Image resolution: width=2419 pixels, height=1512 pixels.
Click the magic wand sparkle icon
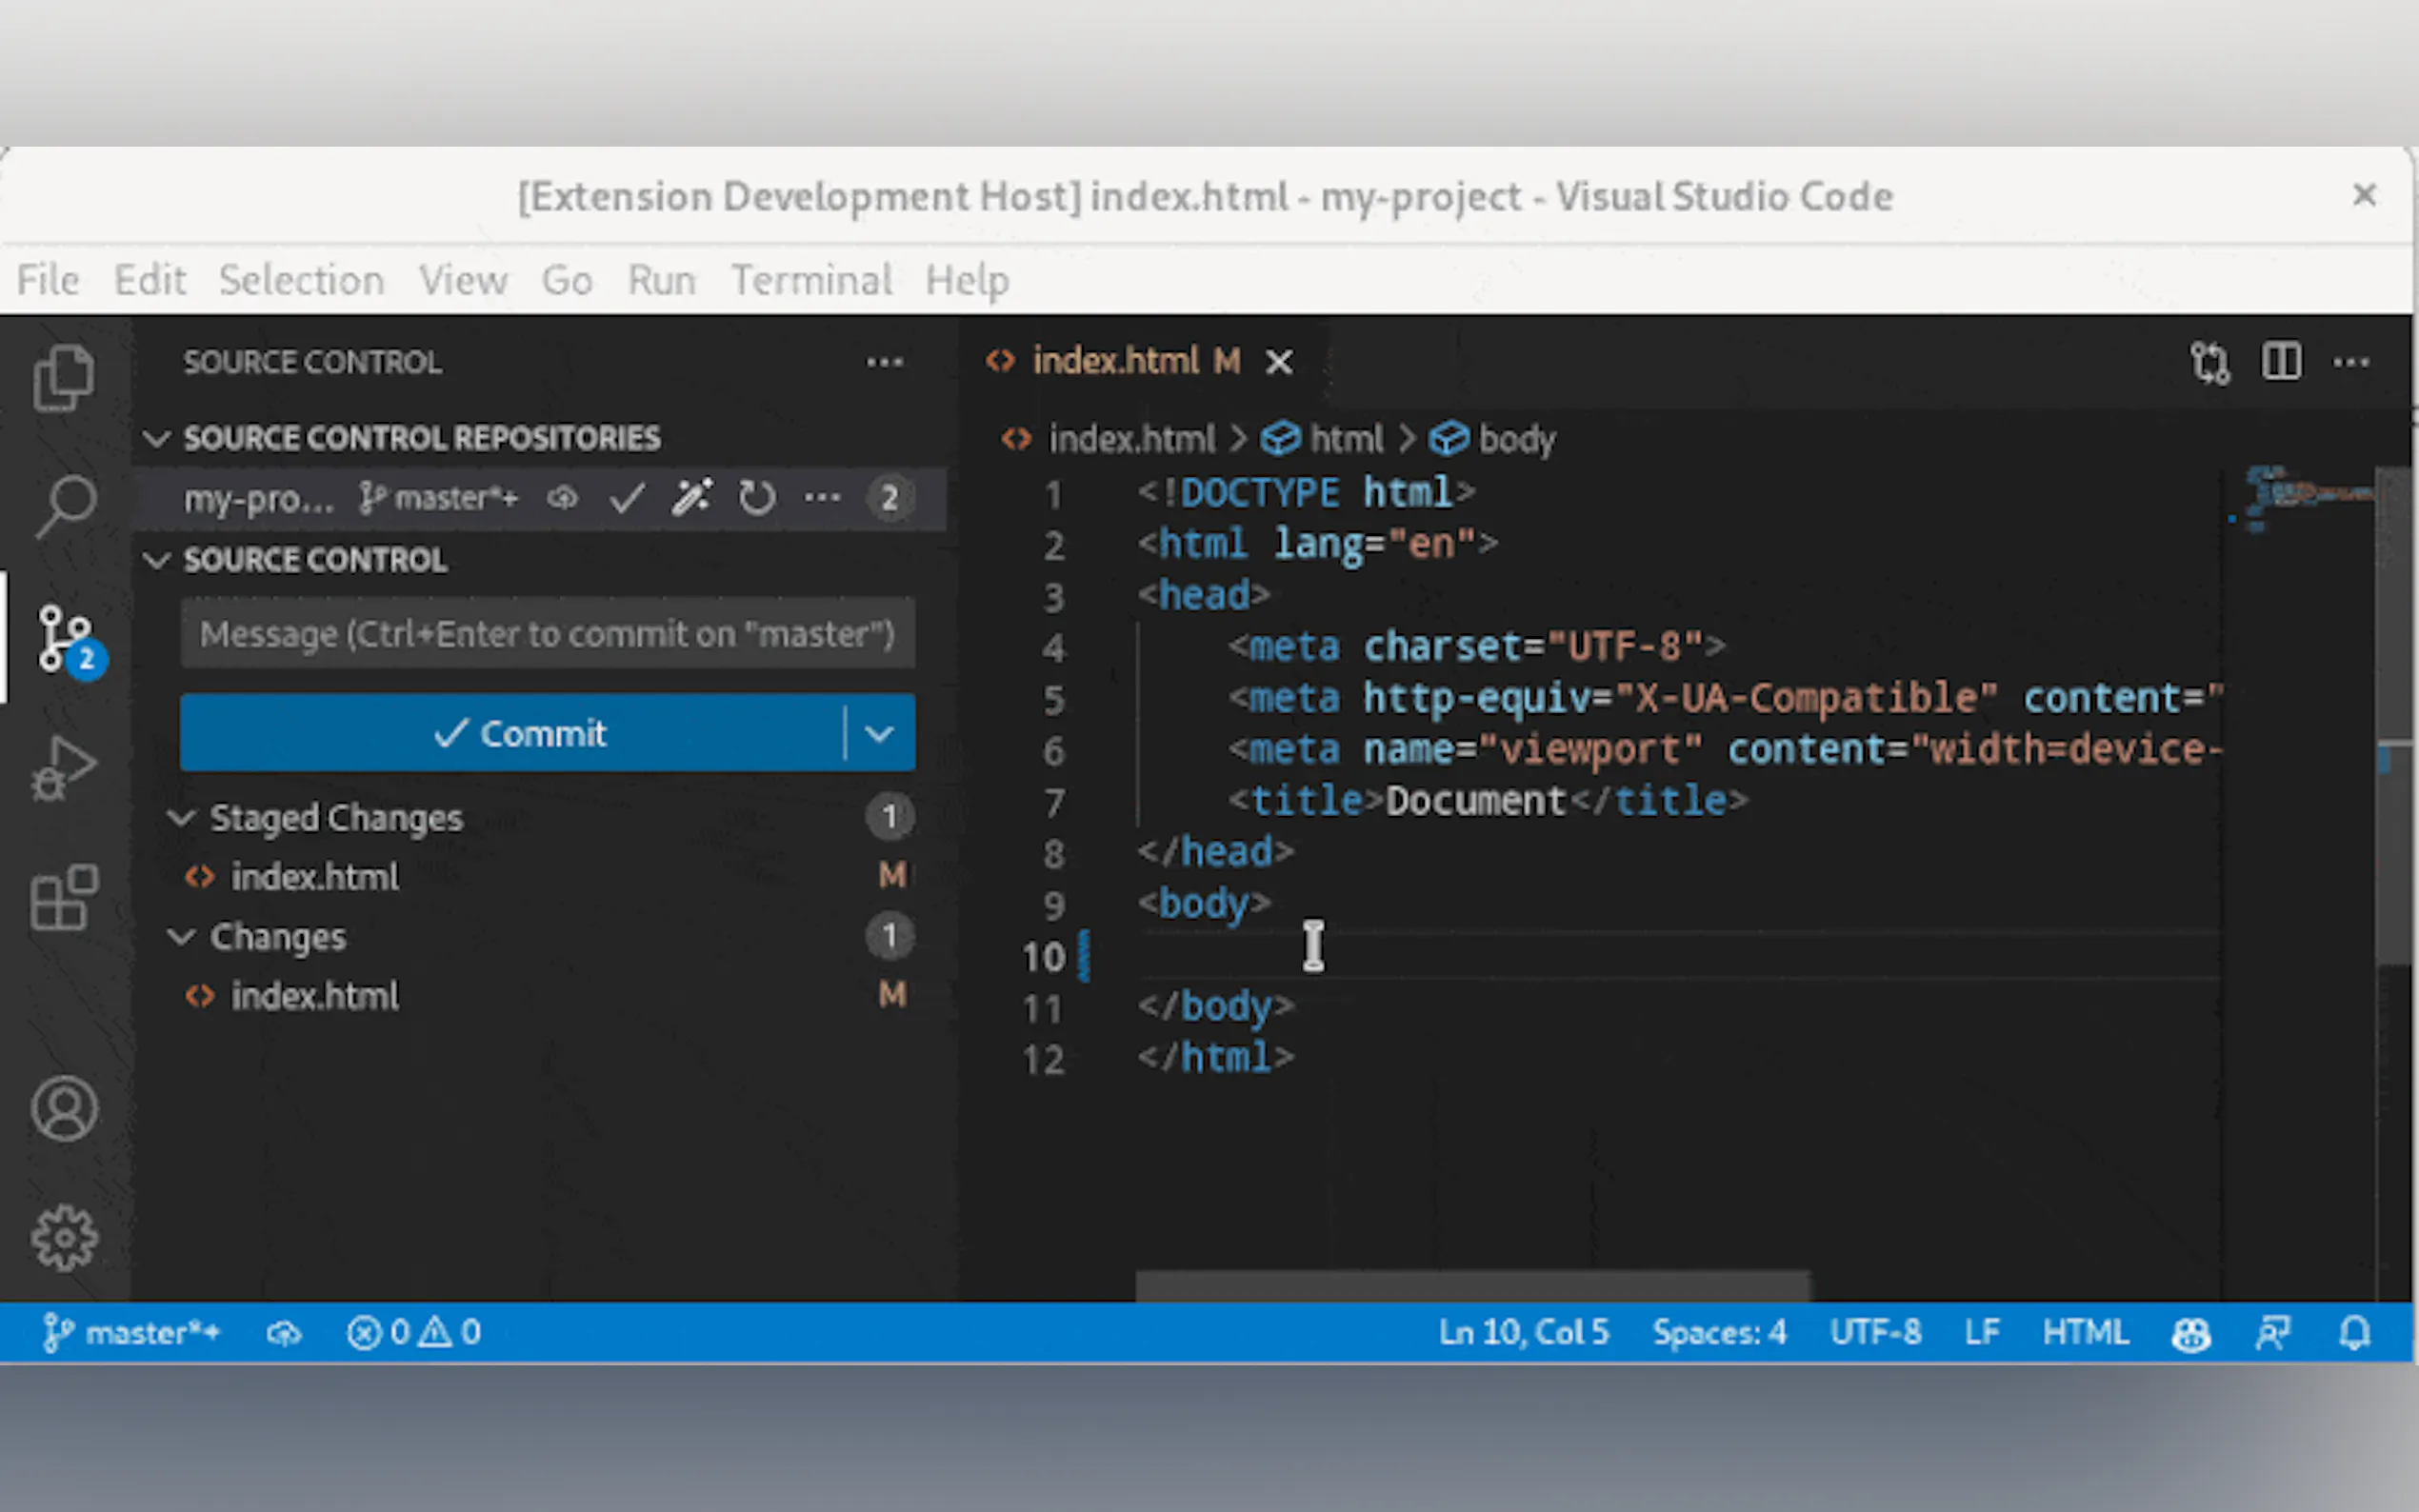pyautogui.click(x=692, y=497)
